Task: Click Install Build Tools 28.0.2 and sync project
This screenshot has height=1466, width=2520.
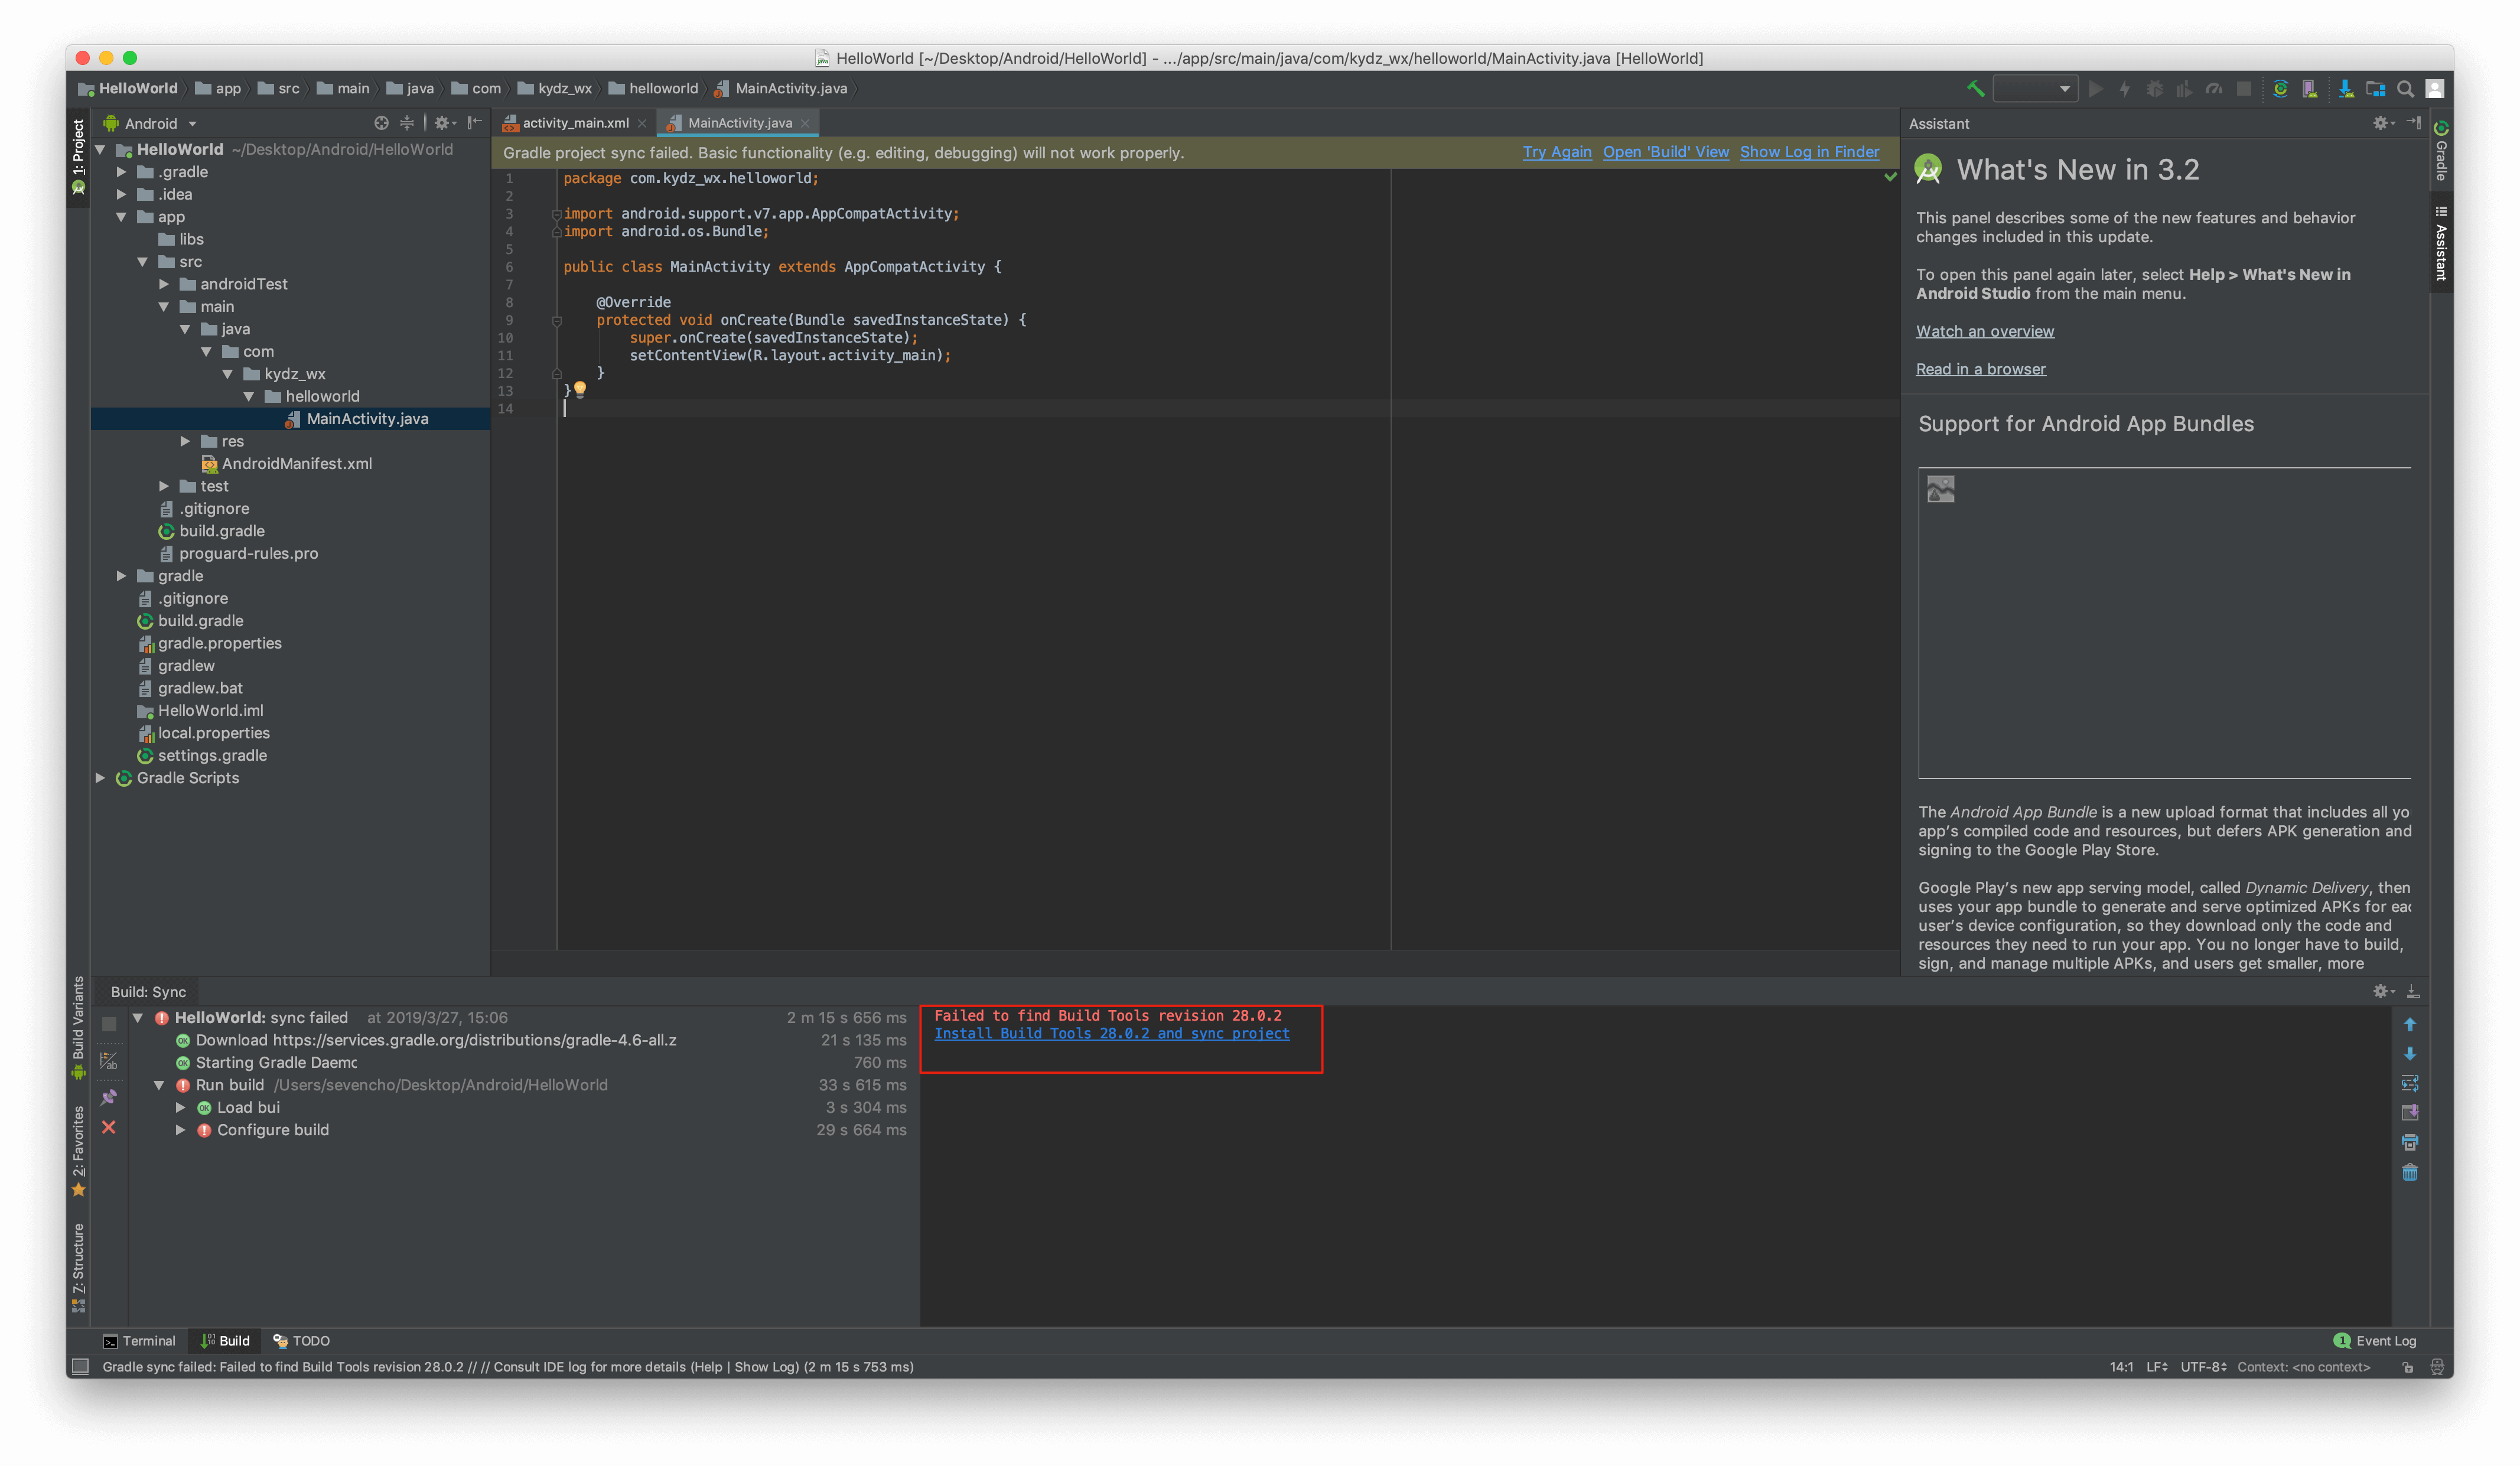Action: point(1112,1034)
